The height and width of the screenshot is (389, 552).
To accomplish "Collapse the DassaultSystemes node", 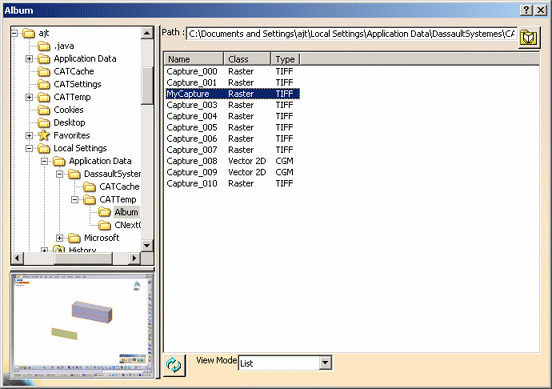I will [59, 174].
